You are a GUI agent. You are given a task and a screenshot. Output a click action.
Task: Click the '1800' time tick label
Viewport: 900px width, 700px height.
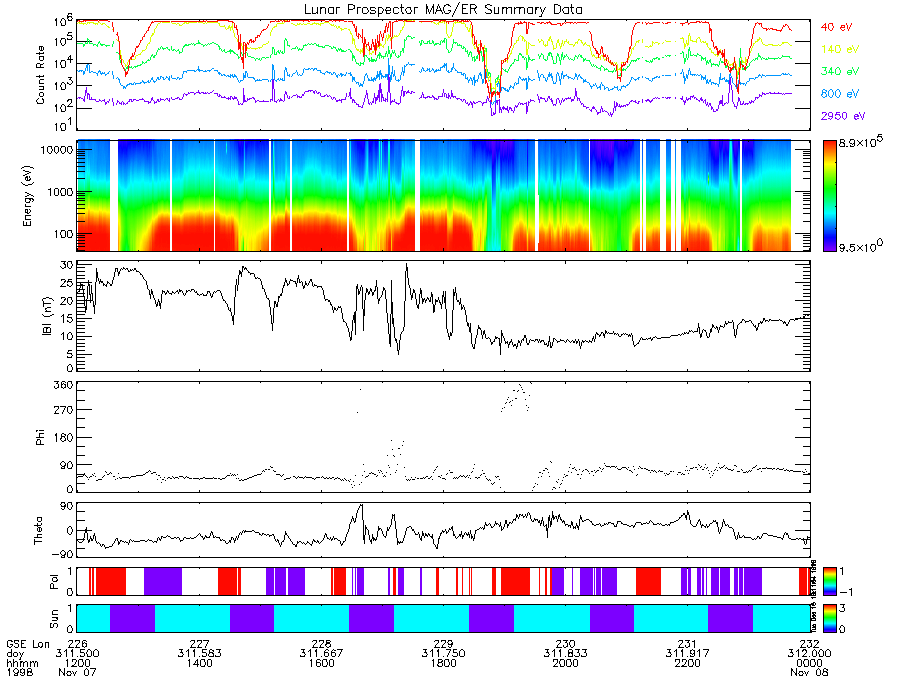pos(444,663)
